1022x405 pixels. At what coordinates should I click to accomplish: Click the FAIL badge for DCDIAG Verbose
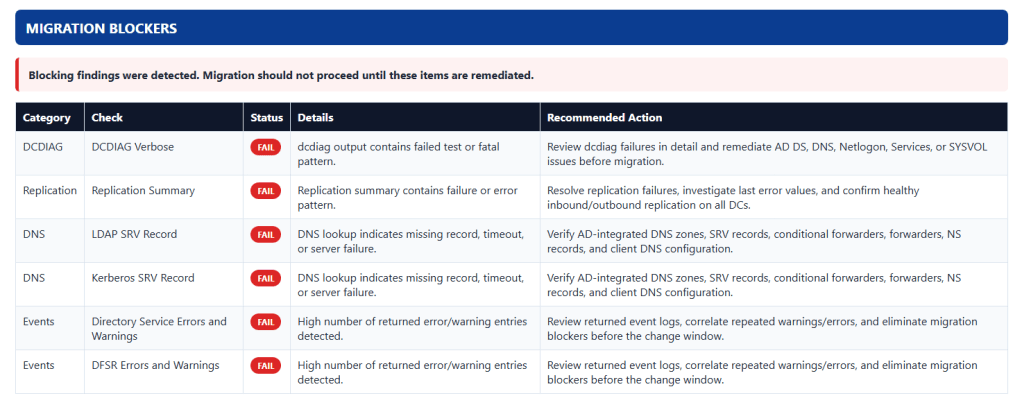tap(266, 147)
